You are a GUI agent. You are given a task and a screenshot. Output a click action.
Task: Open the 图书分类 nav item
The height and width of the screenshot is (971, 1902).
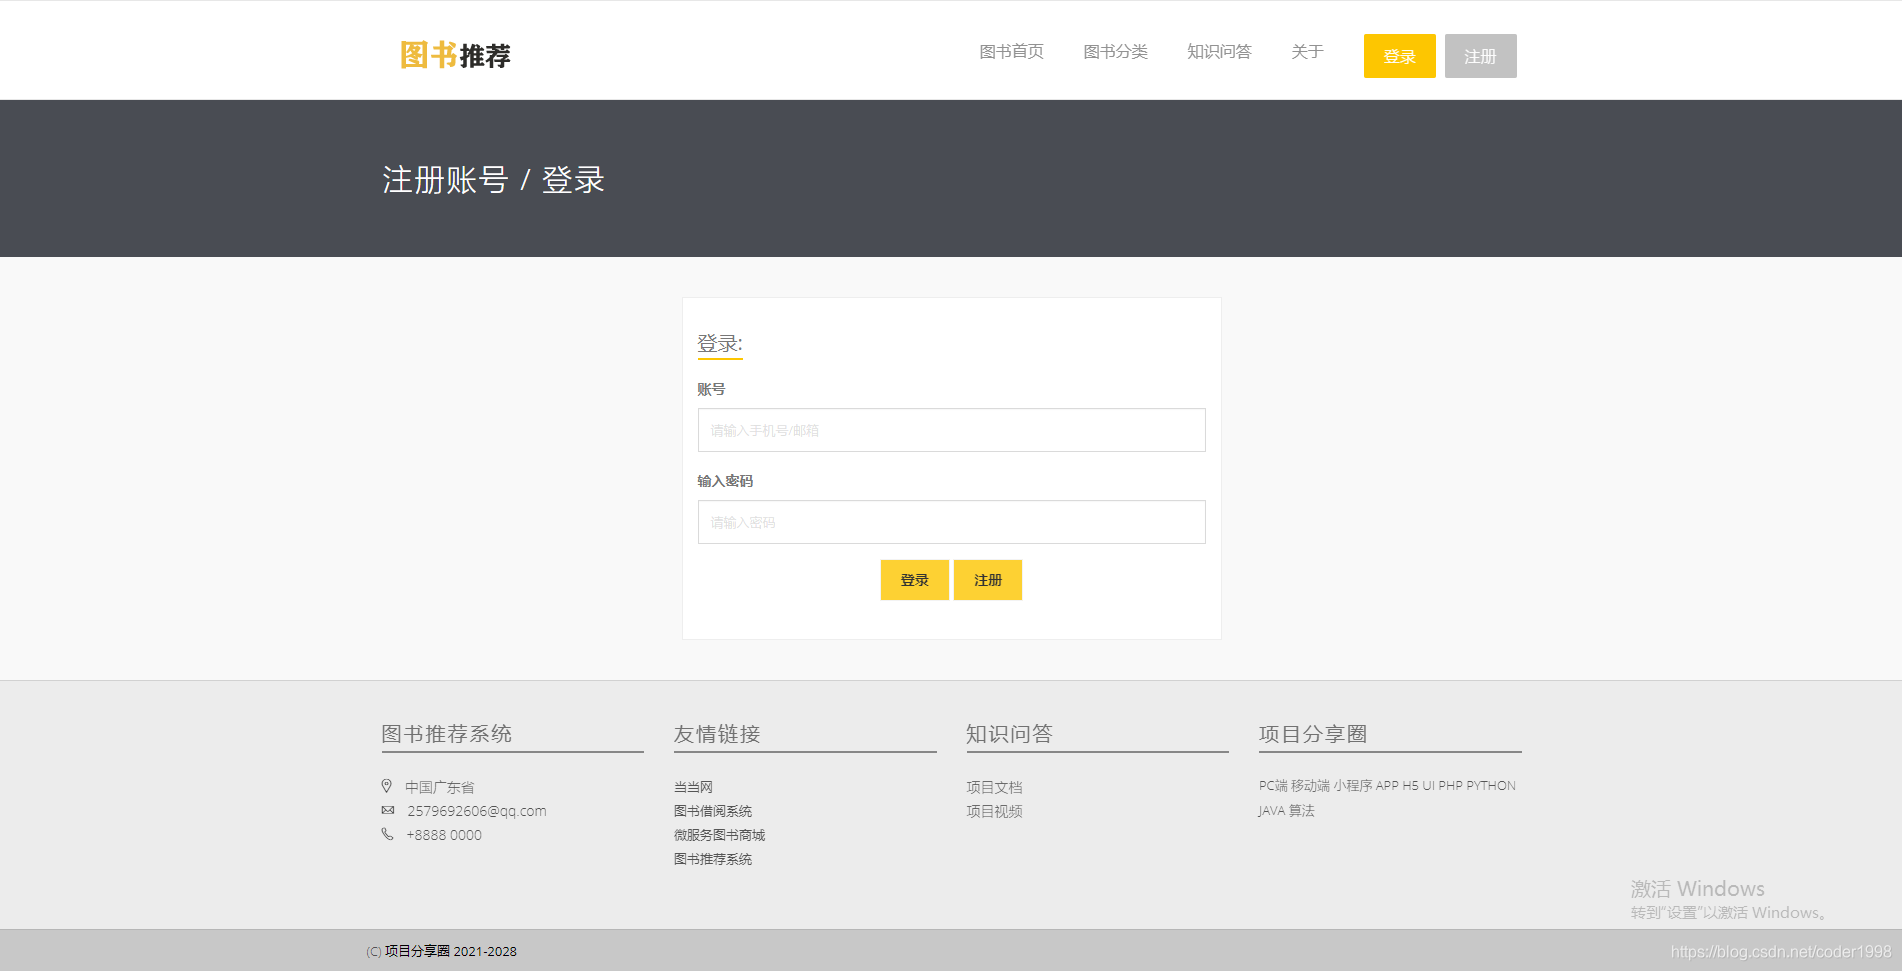1115,52
